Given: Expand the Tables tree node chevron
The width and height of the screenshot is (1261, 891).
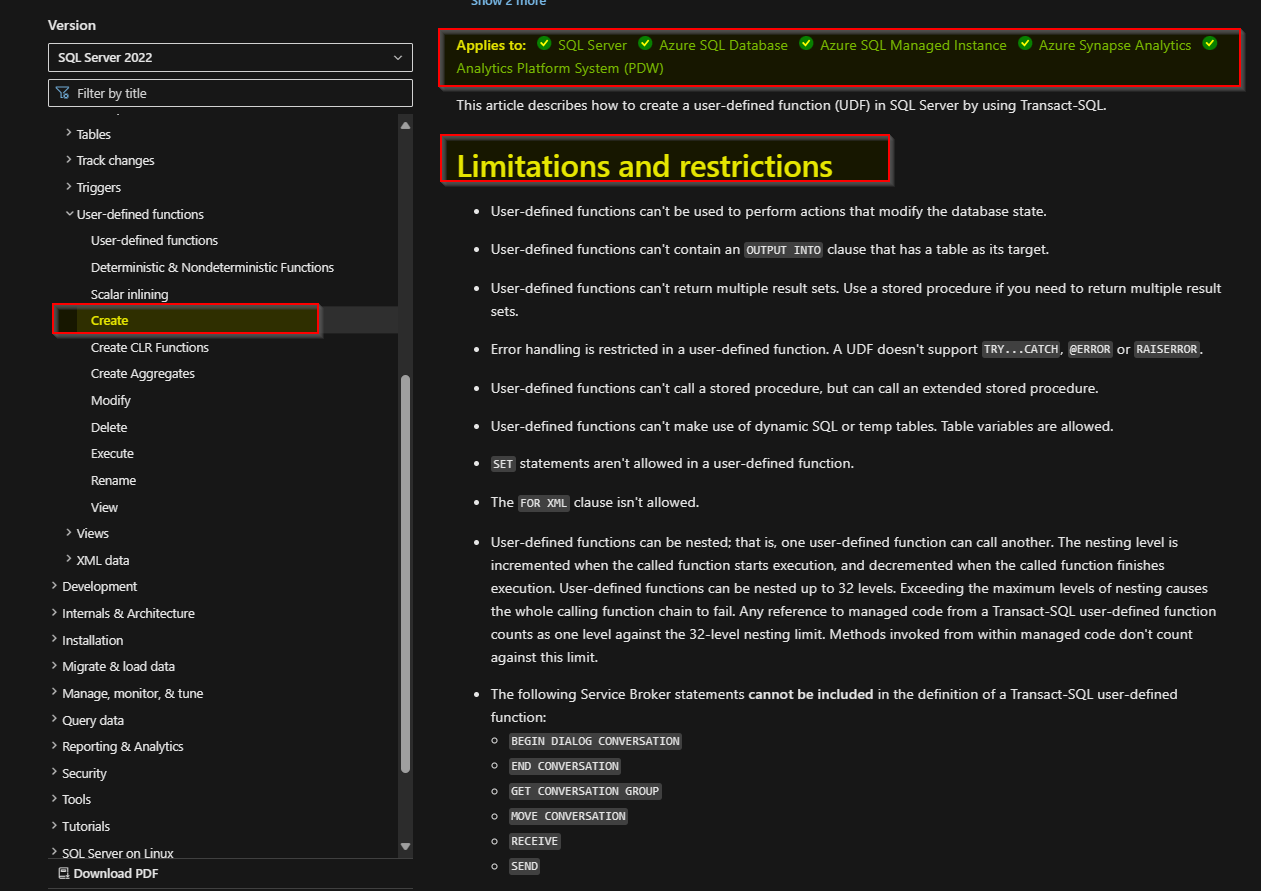Looking at the screenshot, I should pos(69,133).
